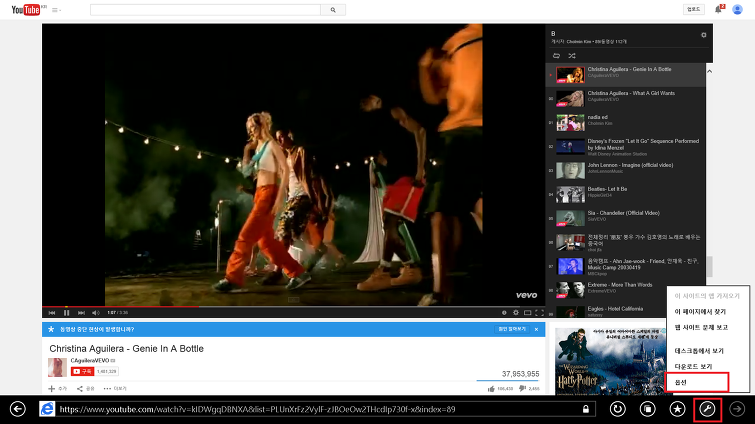Play Beatles- Let It Be playlist item
This screenshot has height=424, width=755.
(625, 194)
